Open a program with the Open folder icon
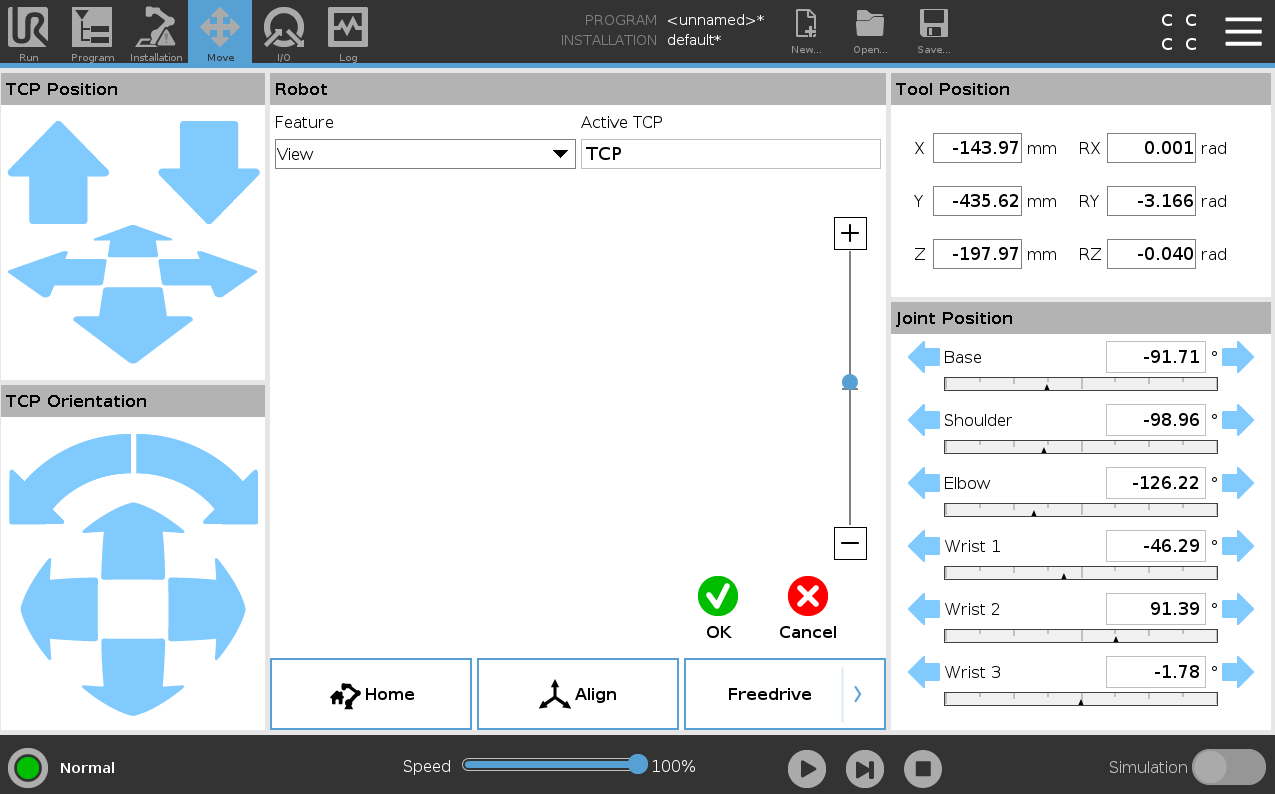 [870, 31]
